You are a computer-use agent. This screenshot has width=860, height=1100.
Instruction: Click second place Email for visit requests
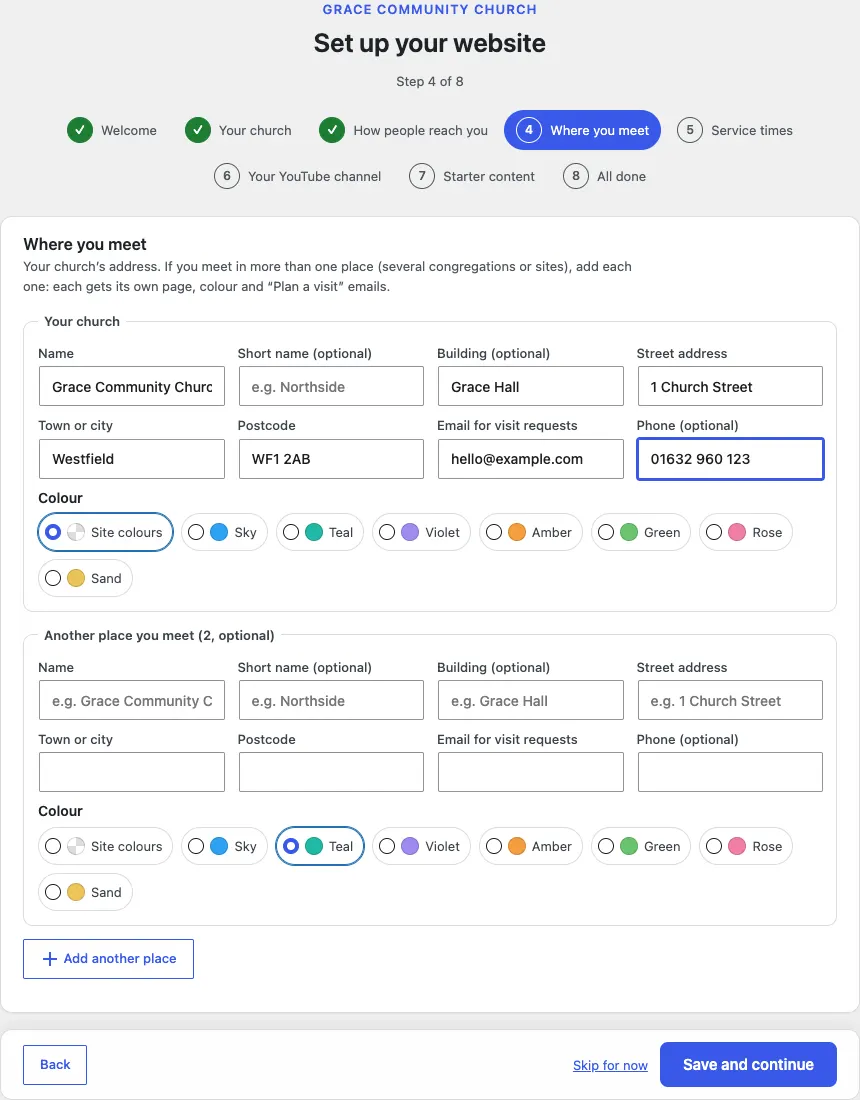(x=530, y=772)
